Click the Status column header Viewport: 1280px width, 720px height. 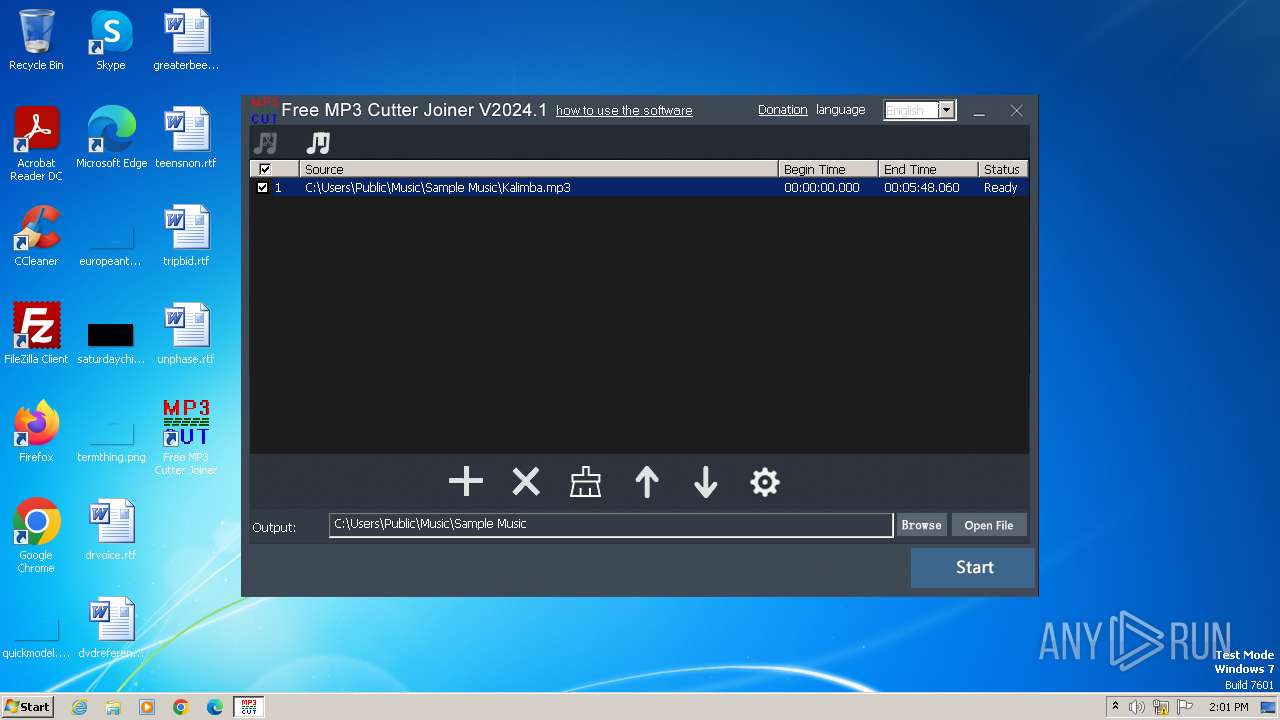[1003, 169]
